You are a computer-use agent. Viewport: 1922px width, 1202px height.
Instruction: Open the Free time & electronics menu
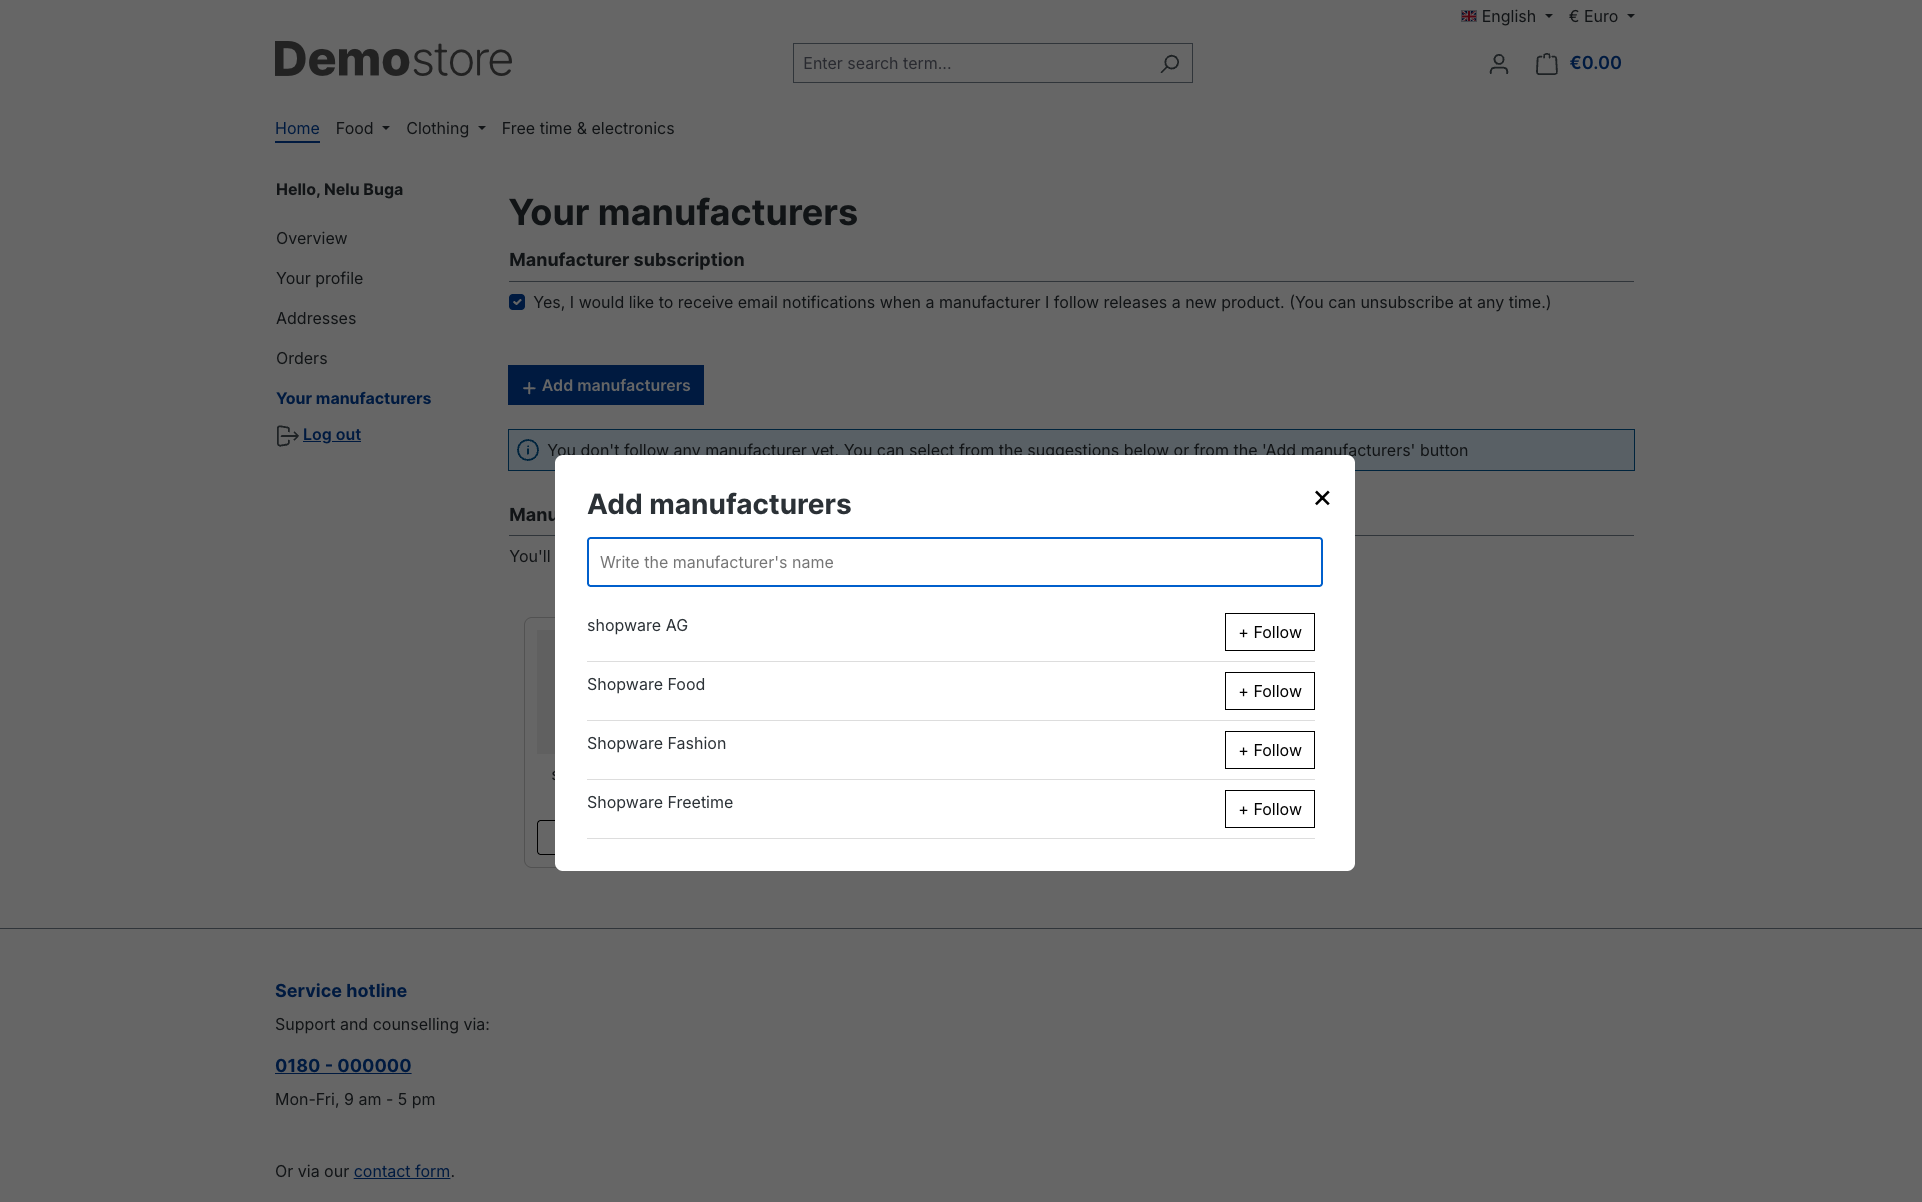(x=587, y=128)
